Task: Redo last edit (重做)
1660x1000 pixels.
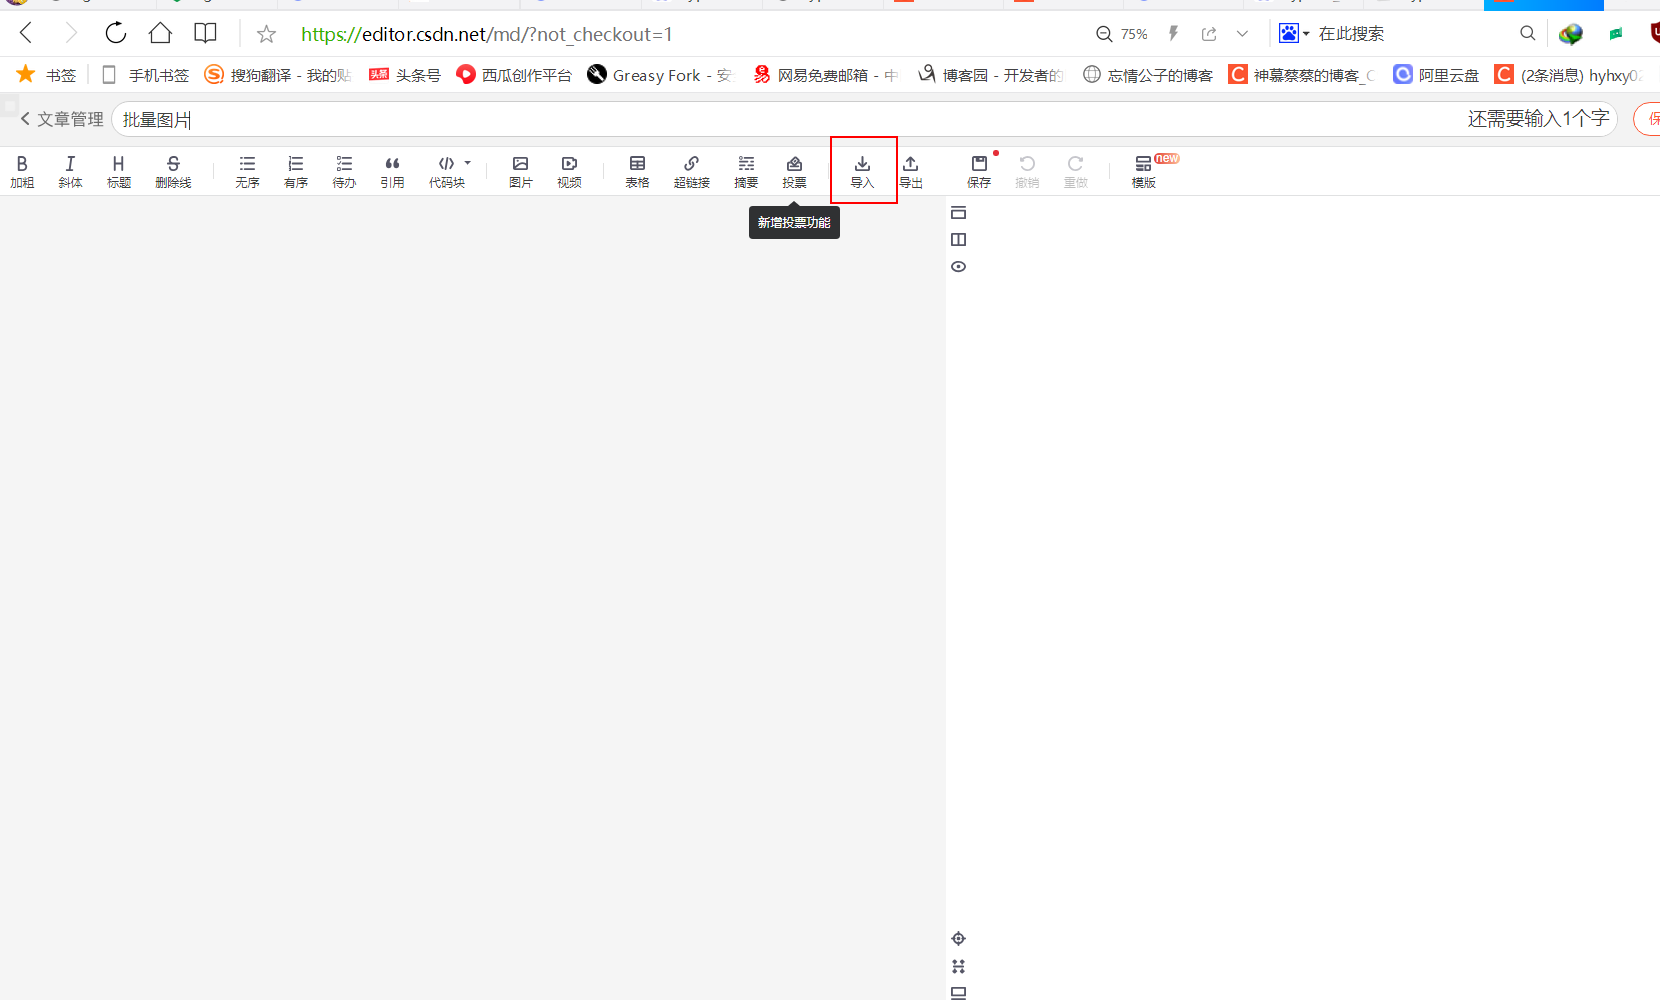Action: pos(1075,171)
